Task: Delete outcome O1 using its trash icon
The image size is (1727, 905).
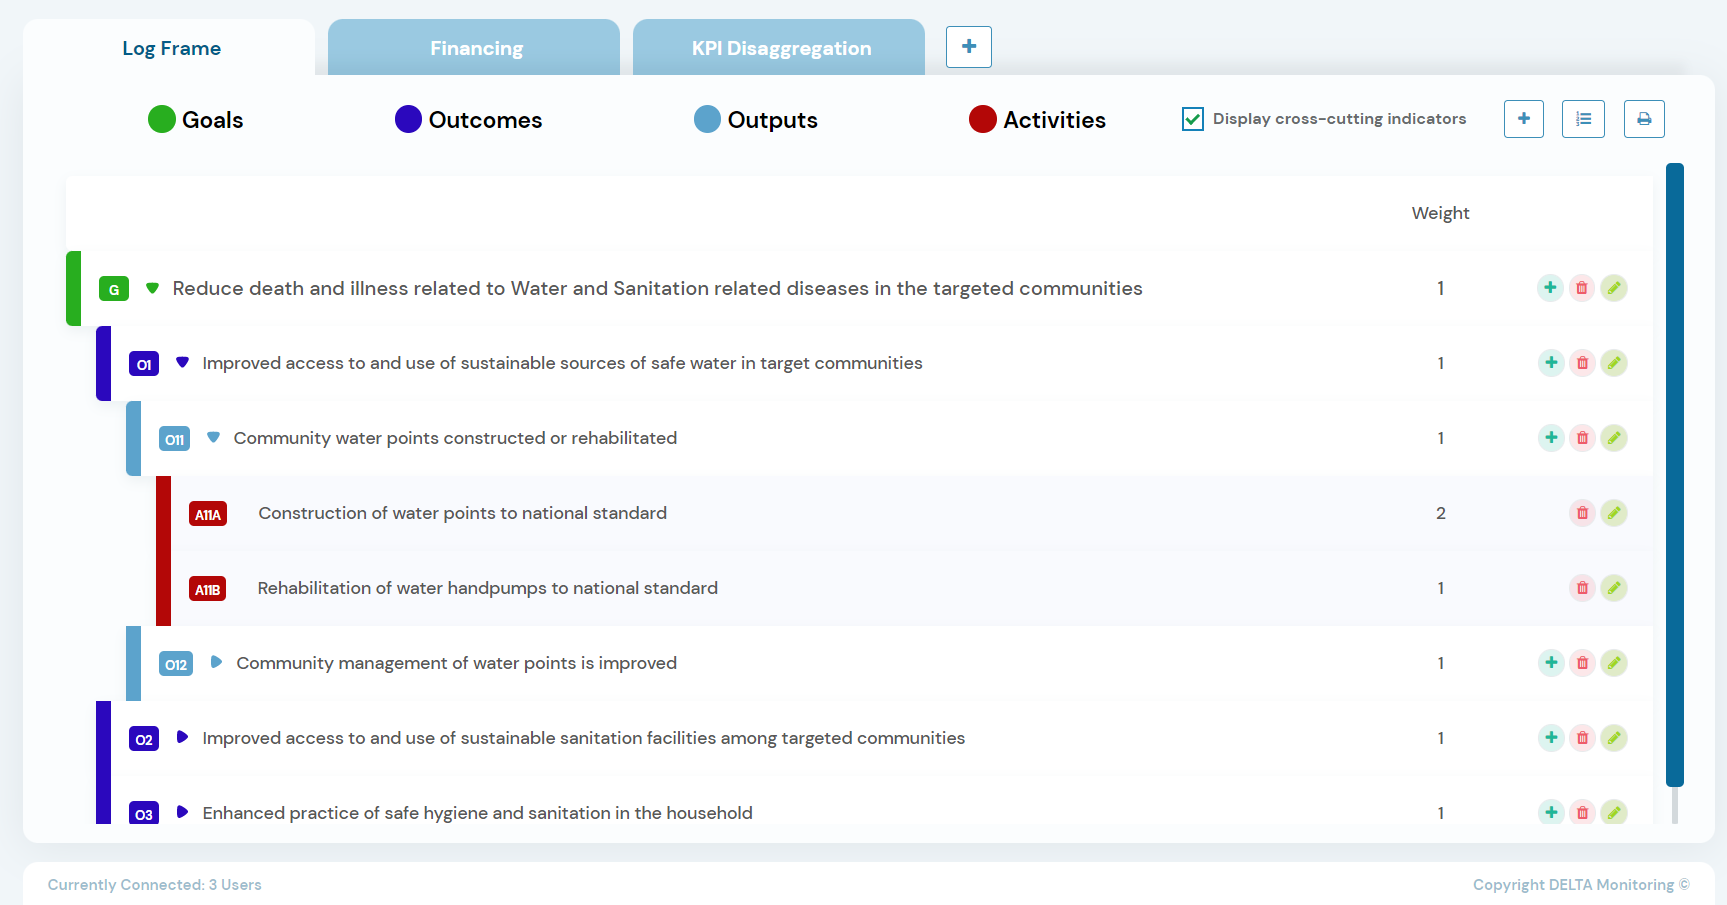Action: tap(1582, 363)
